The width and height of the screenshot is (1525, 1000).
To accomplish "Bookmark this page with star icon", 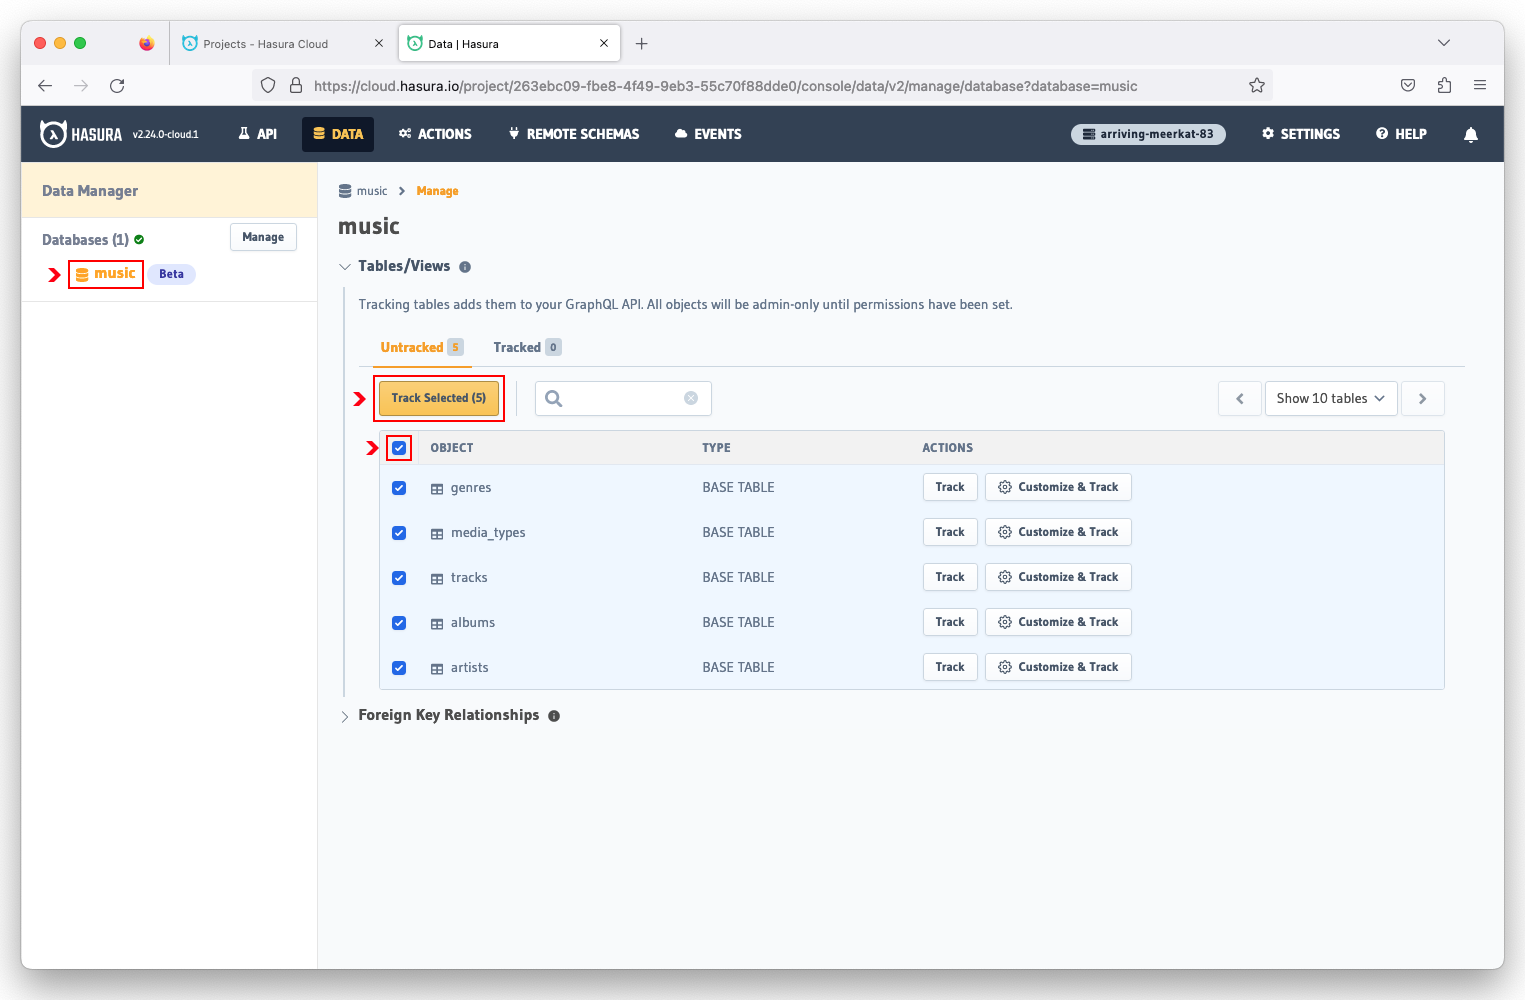I will 1257,86.
